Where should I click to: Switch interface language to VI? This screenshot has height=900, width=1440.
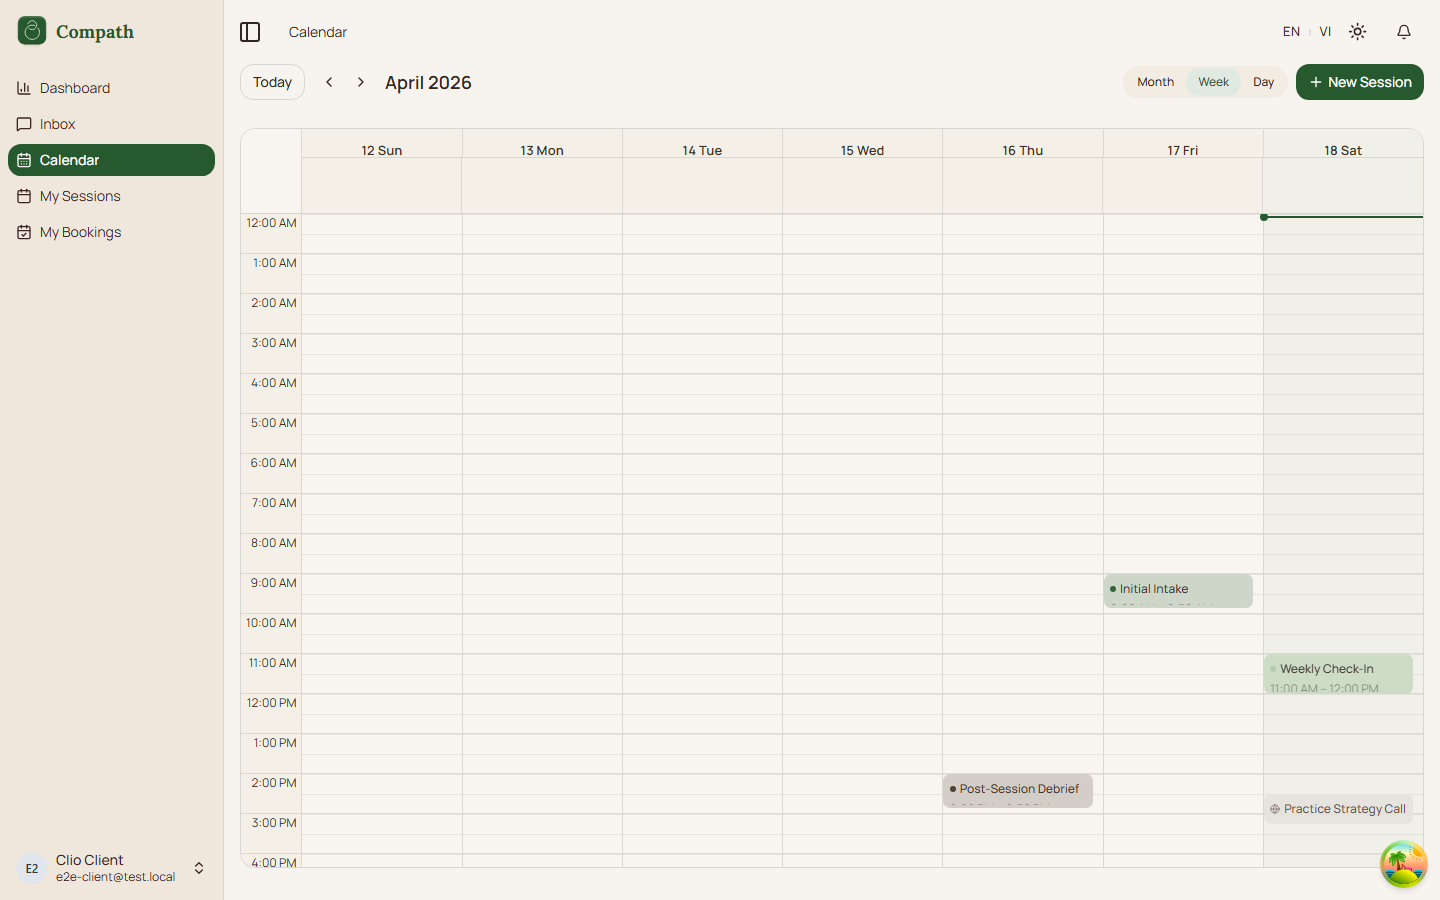(x=1325, y=31)
